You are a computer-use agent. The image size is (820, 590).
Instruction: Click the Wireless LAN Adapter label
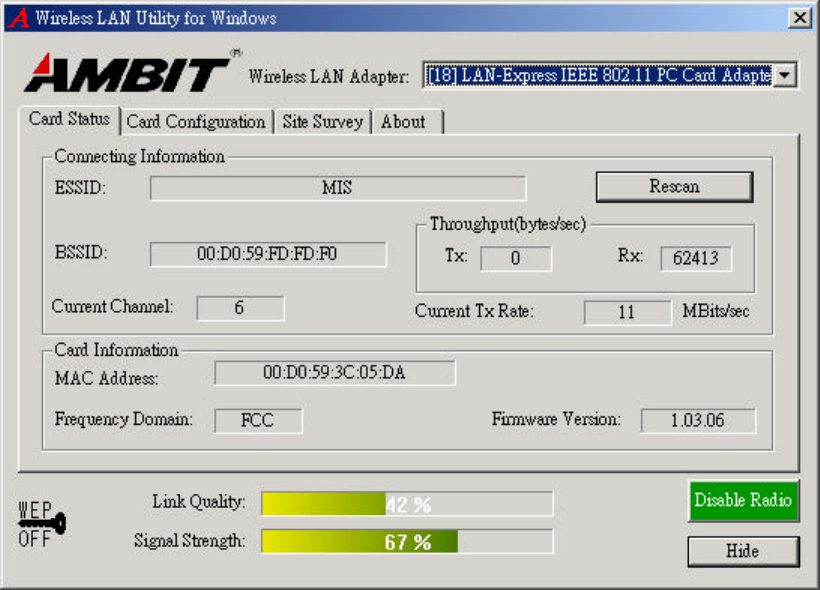click(x=328, y=77)
